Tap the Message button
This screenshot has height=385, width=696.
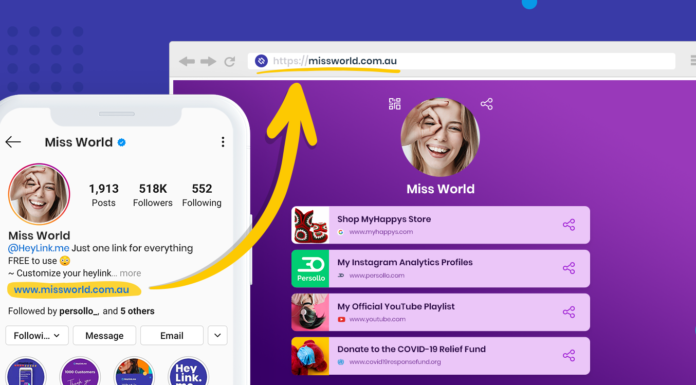click(104, 335)
